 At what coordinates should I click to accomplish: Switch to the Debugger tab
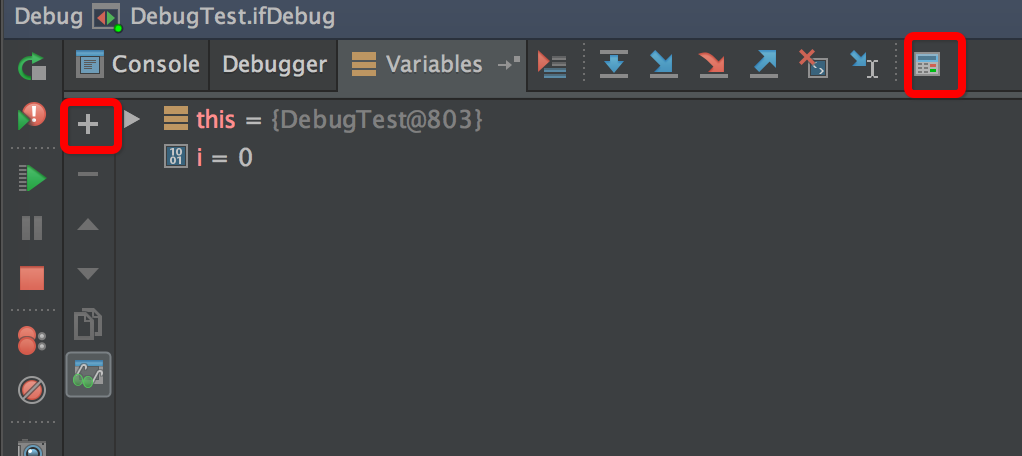tap(274, 64)
